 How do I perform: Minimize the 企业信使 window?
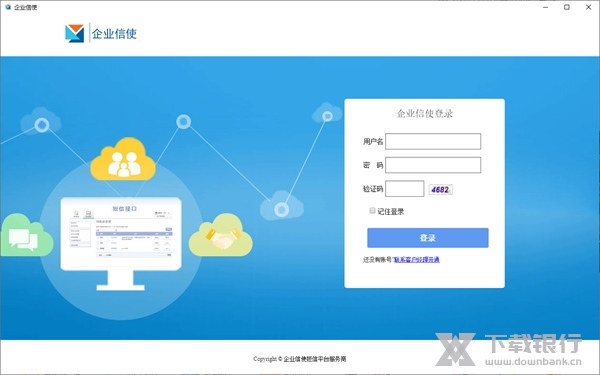click(x=546, y=7)
